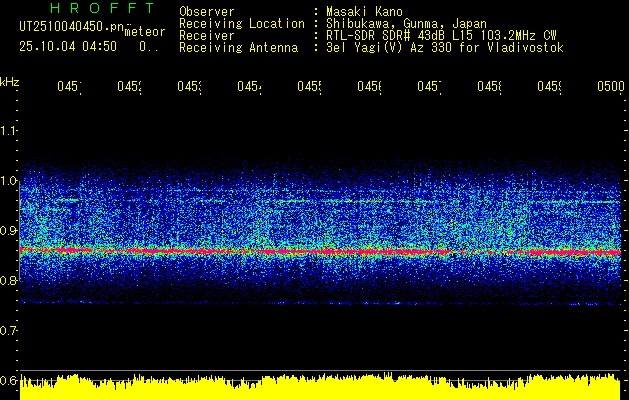Click the 'meteor' label under the file name
Image resolution: width=629 pixels, height=400 pixels.
[145, 32]
